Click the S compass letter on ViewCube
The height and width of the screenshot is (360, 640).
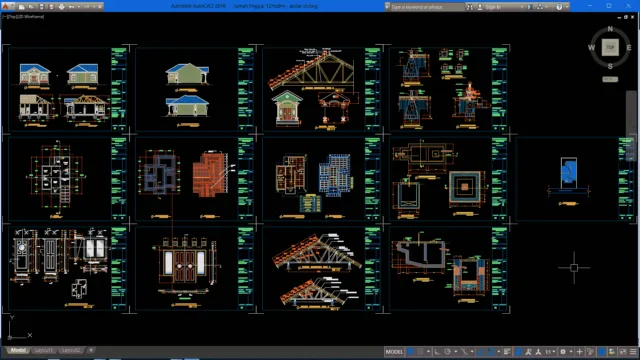point(610,66)
